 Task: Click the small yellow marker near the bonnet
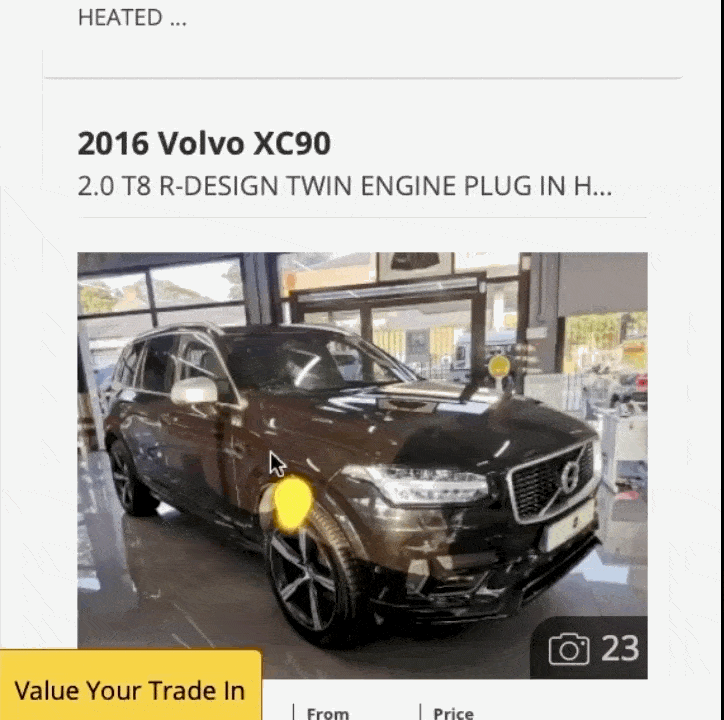pyautogui.click(x=499, y=366)
